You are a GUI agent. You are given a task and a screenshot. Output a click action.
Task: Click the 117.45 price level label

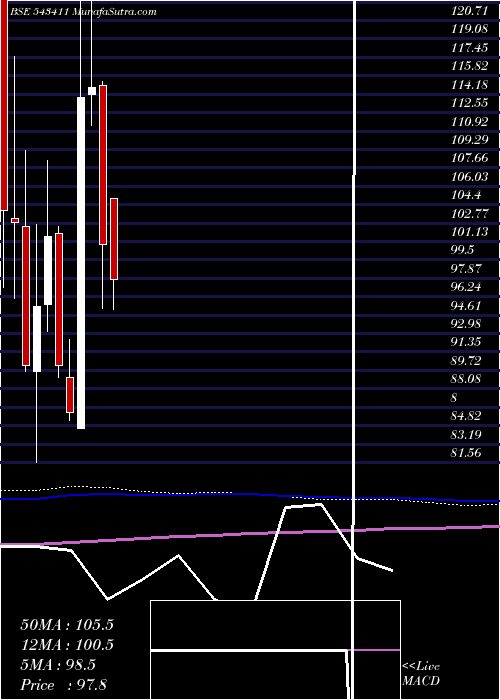click(470, 48)
